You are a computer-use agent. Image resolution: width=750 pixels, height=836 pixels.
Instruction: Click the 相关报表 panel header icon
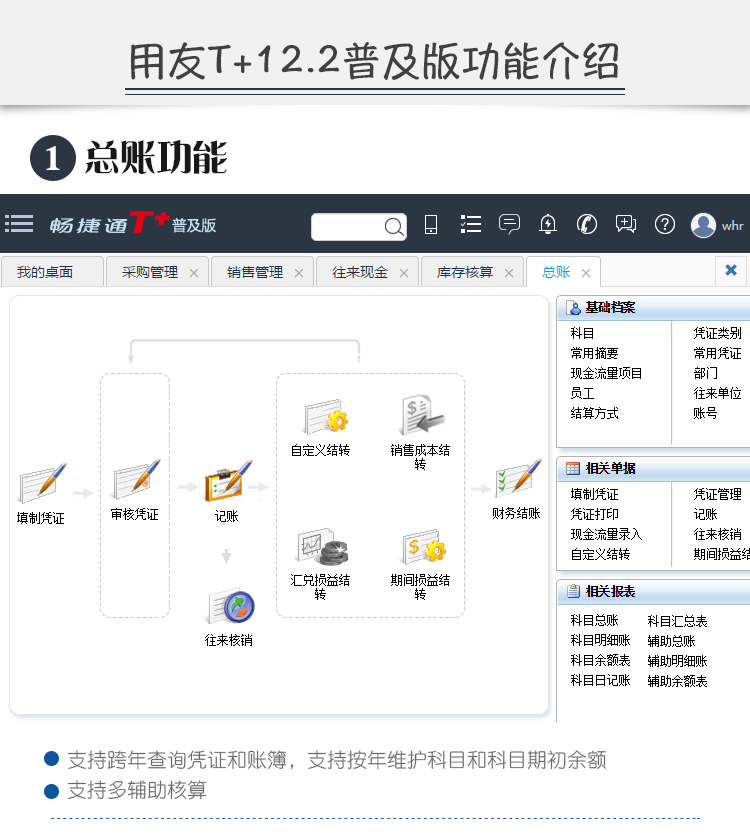tap(574, 591)
